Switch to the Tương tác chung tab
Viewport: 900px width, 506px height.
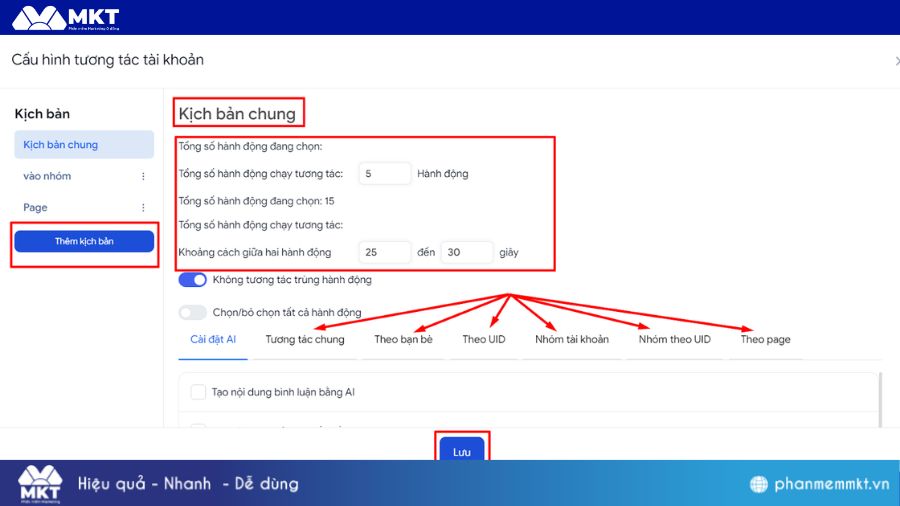click(x=305, y=339)
